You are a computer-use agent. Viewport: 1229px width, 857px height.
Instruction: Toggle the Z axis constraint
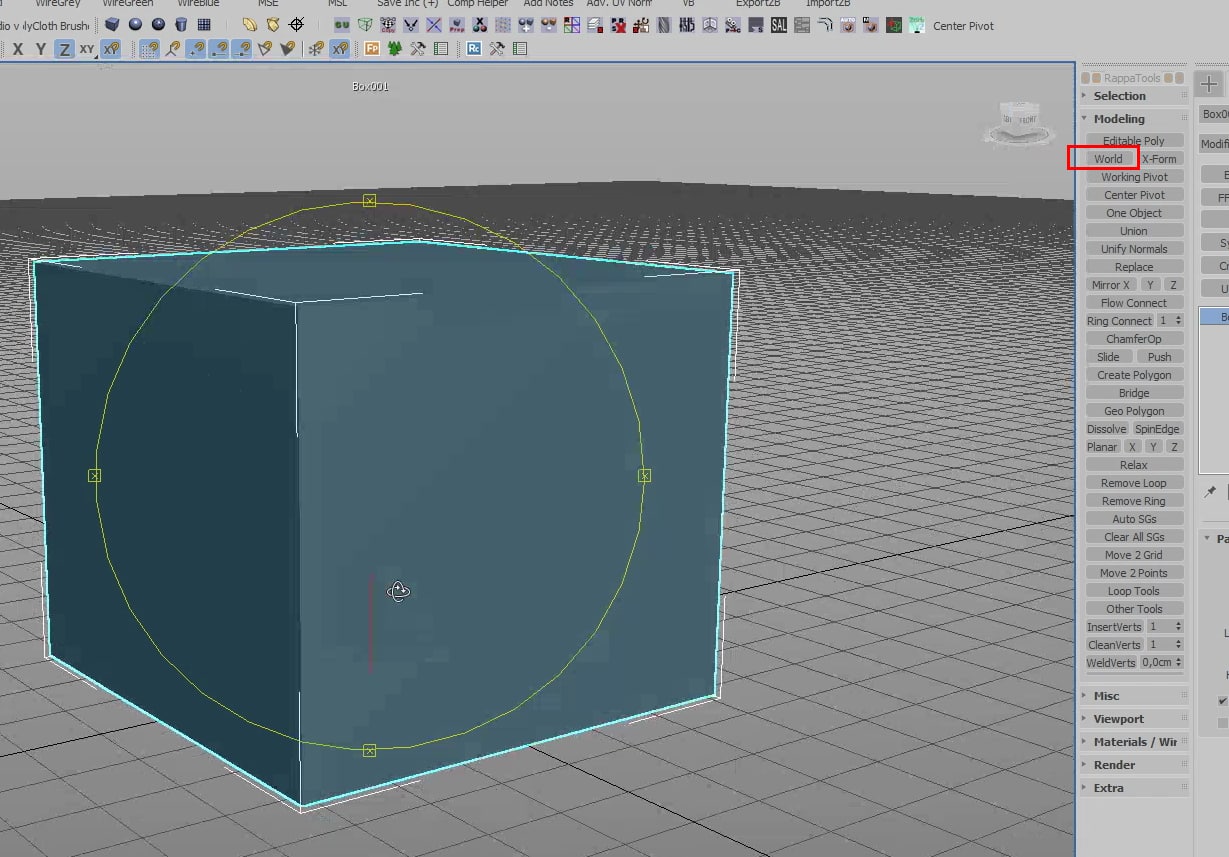[x=64, y=48]
